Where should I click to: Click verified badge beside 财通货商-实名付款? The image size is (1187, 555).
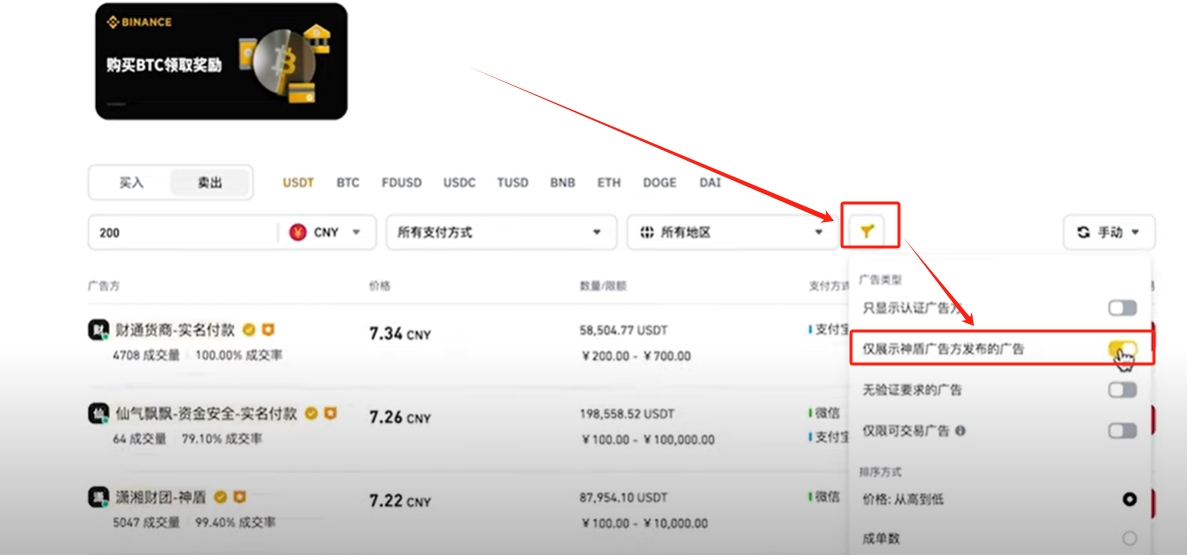pos(249,330)
